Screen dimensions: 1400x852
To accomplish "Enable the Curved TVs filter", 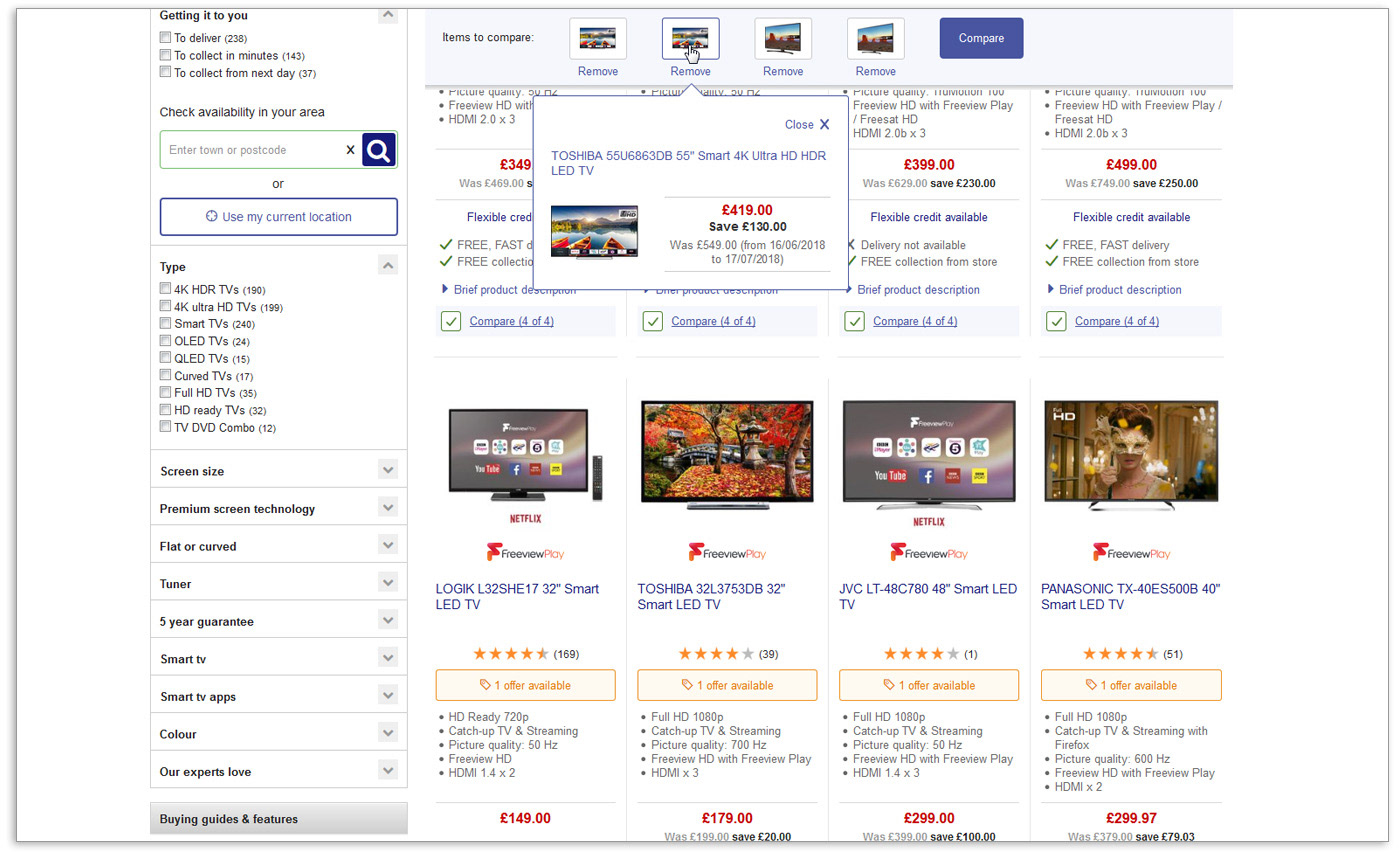I will coord(165,375).
